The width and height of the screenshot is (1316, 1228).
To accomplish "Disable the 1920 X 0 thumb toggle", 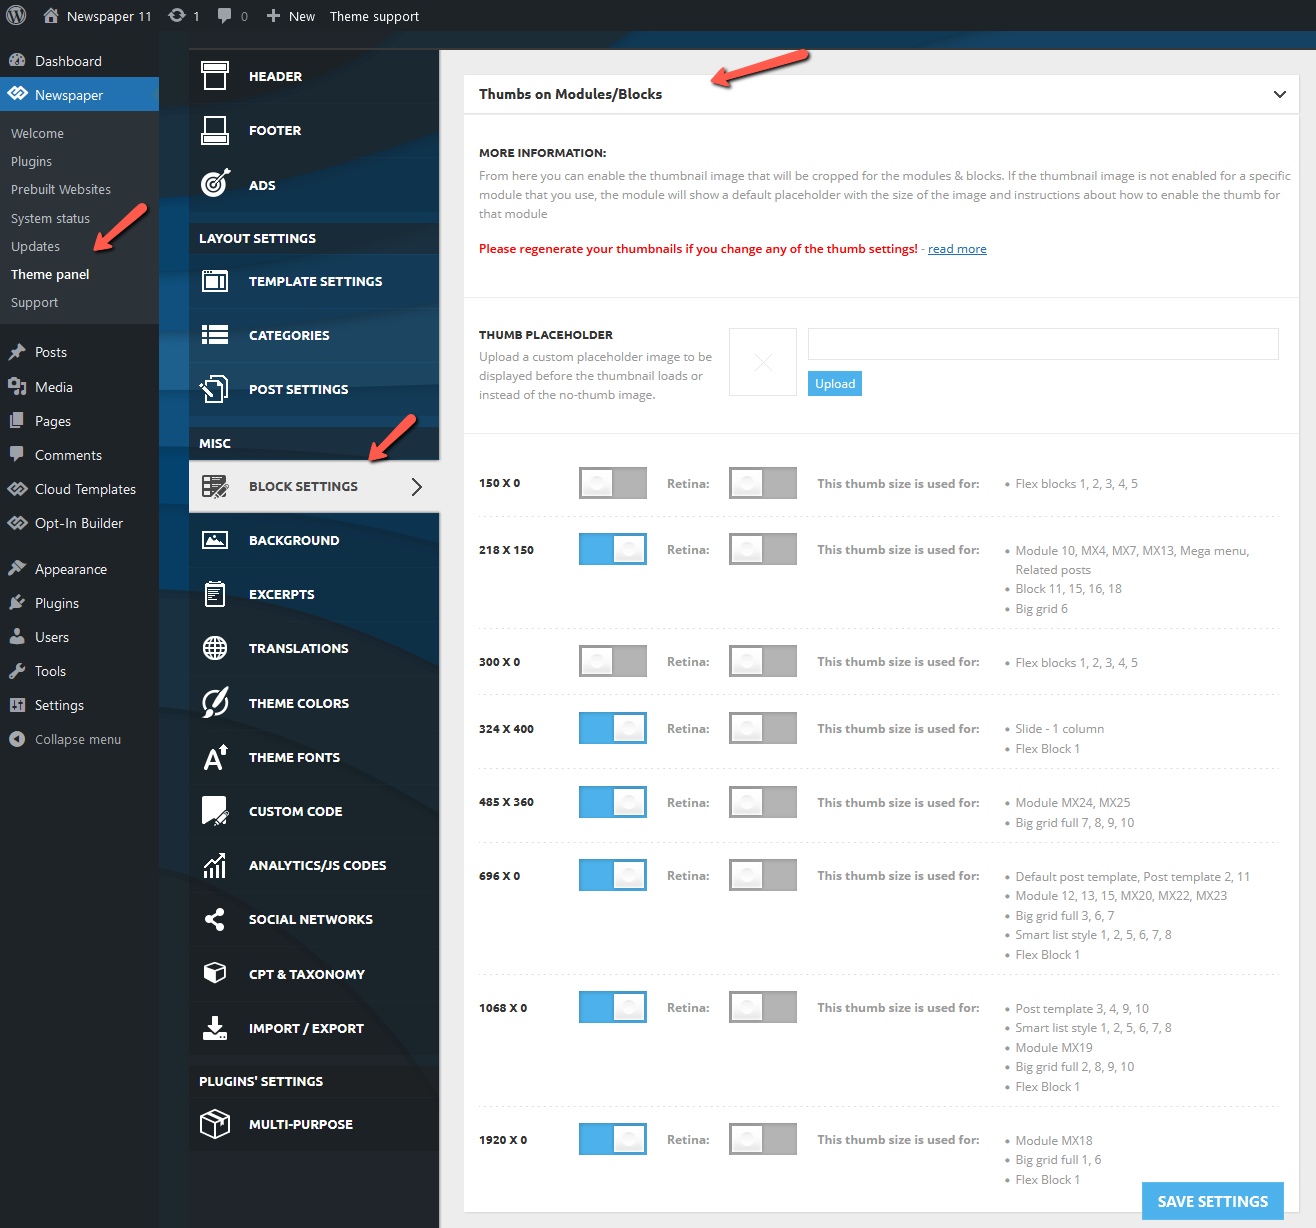I will tap(613, 1139).
